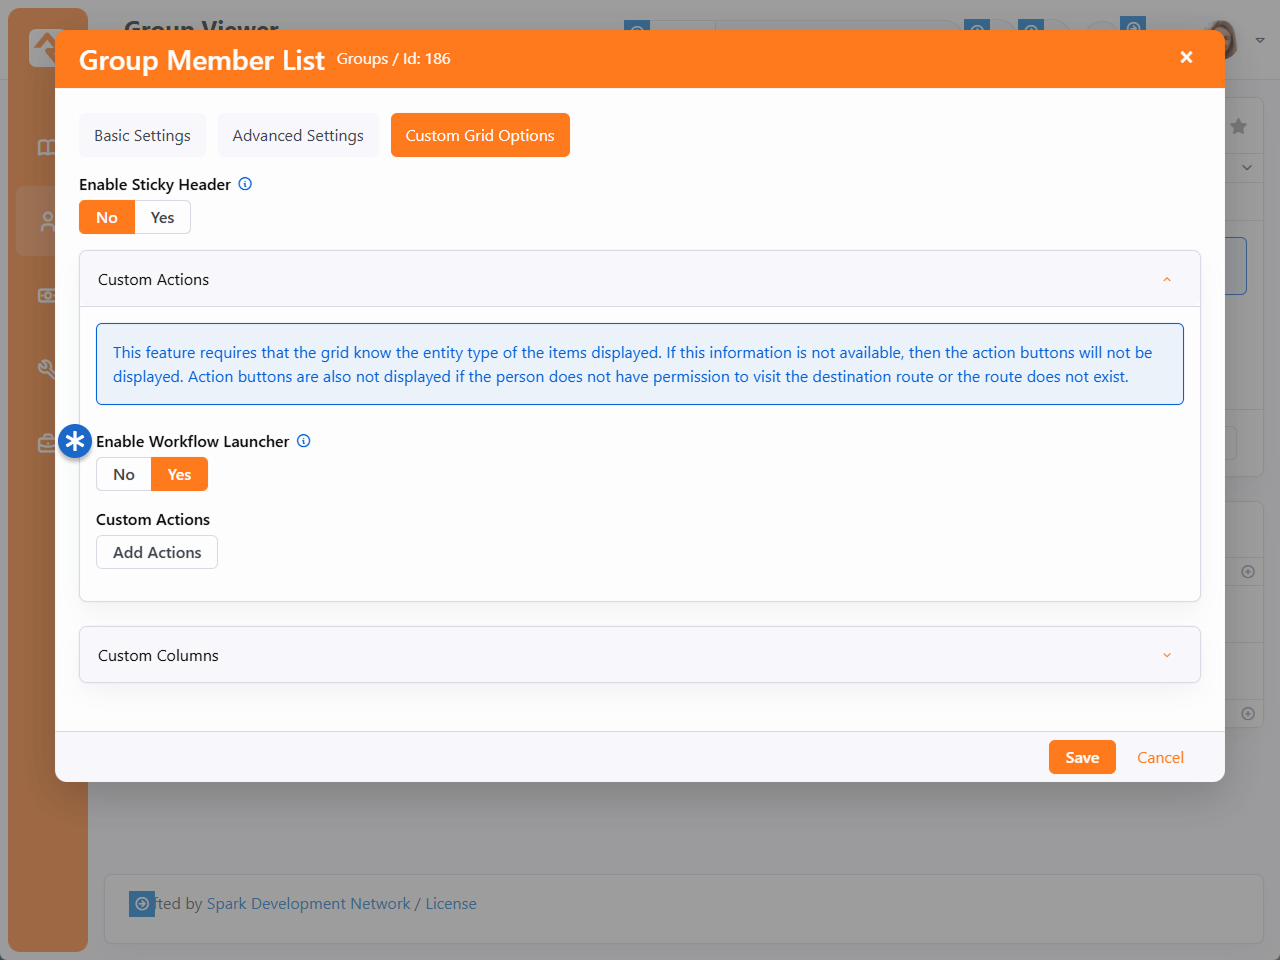Open the dropdown arrow next to the avatar

(1260, 40)
